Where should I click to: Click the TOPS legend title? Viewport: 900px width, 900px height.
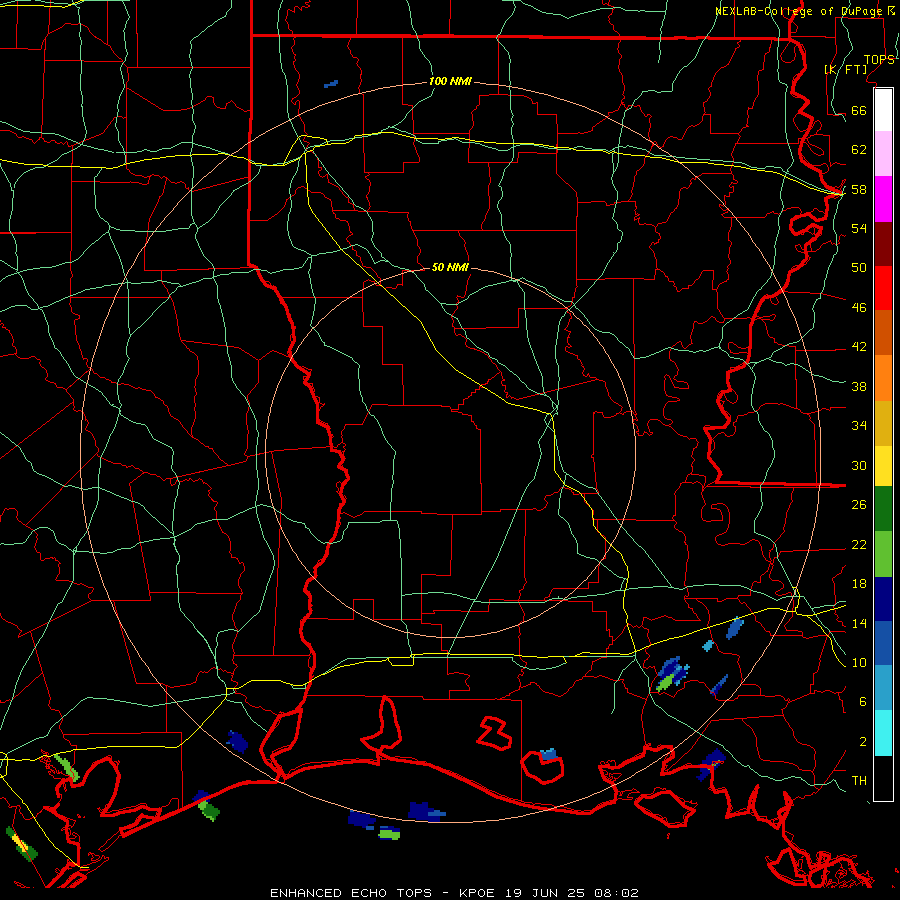[879, 60]
